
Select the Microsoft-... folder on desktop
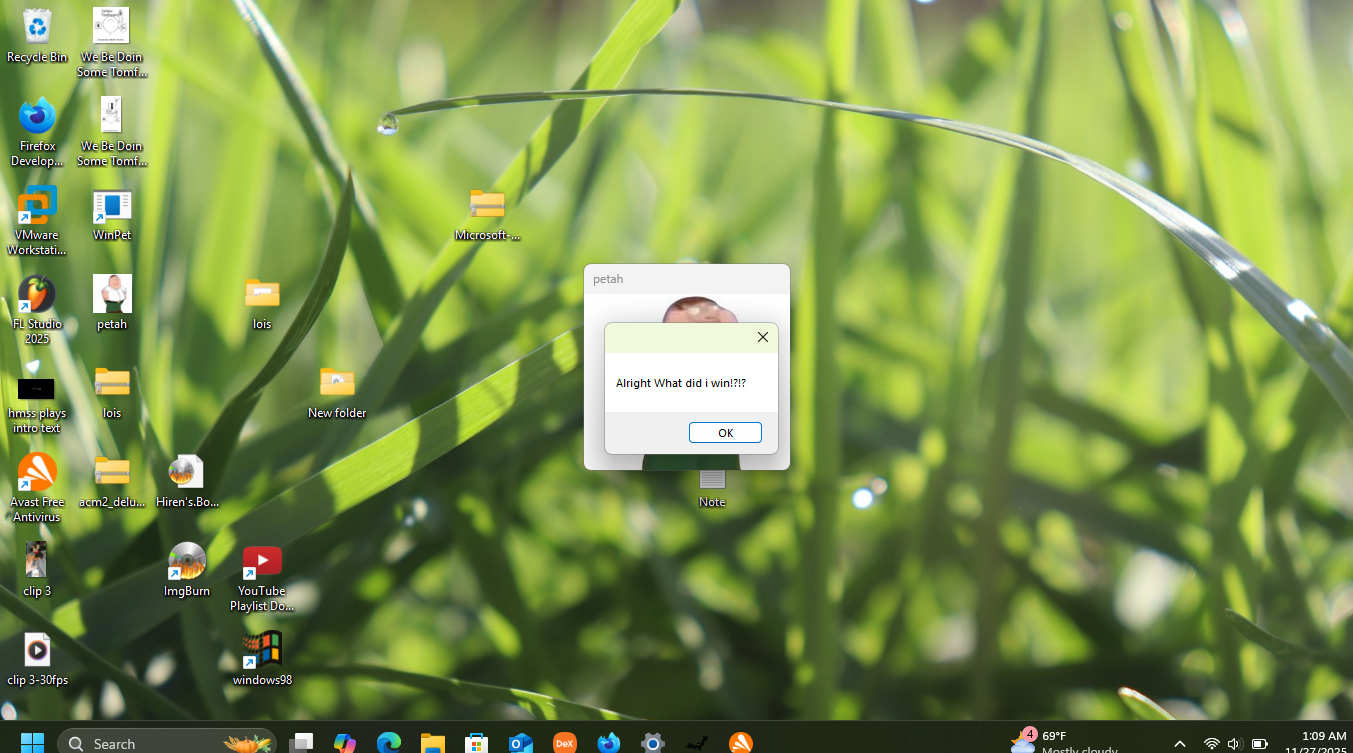pyautogui.click(x=487, y=214)
